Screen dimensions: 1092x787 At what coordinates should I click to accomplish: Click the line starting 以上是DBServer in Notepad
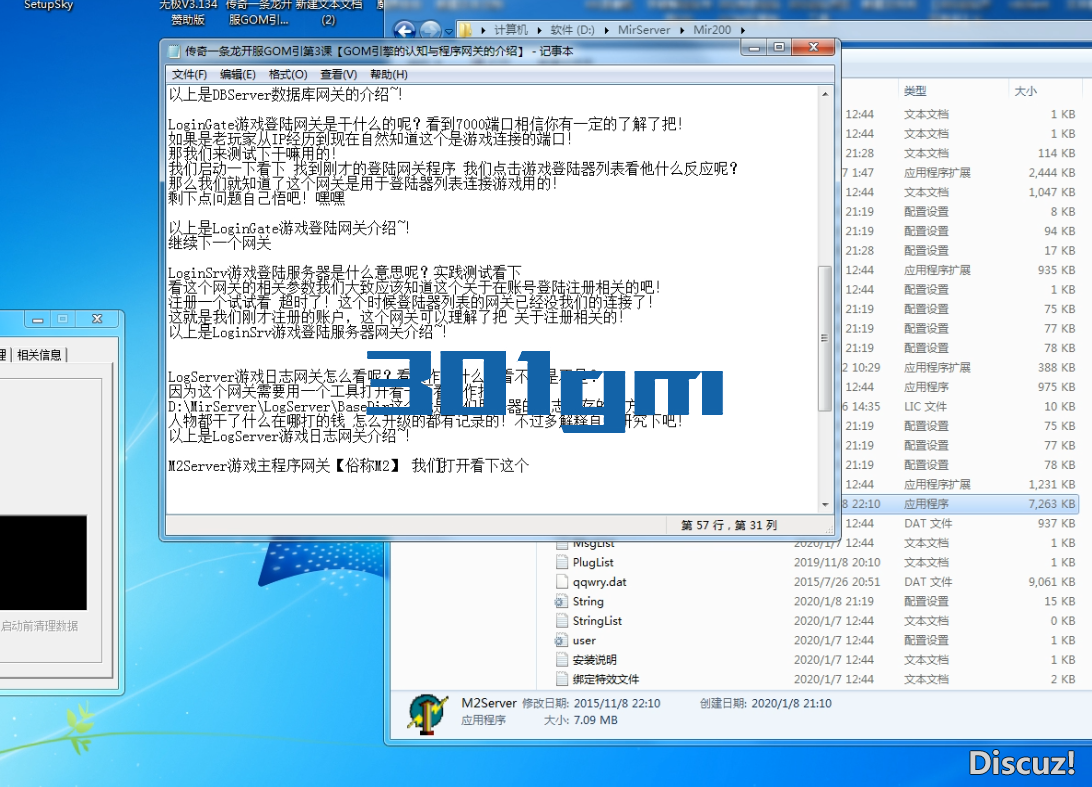(x=286, y=95)
